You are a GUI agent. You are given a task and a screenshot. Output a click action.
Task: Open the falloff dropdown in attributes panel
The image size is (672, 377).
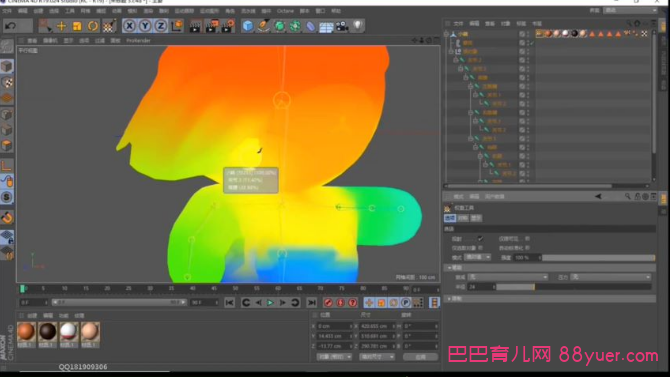click(508, 277)
